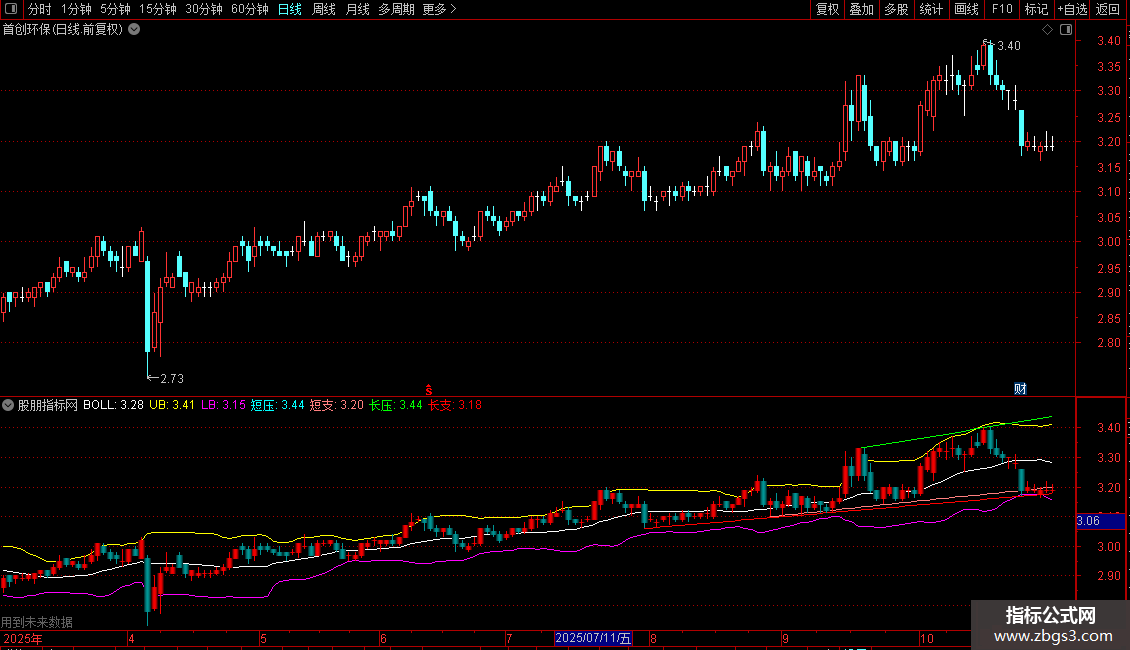1130x650 pixels.
Task: Click the 2025年 label on time axis
Action: coord(23,638)
